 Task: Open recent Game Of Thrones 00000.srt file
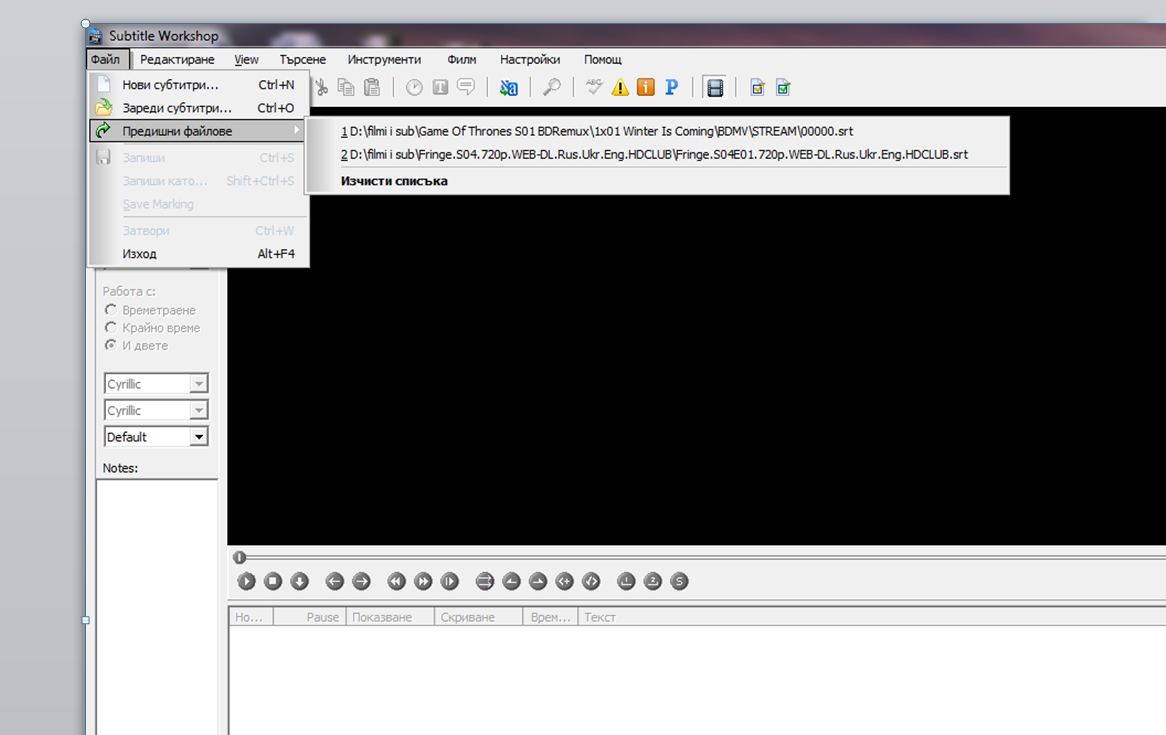pos(597,131)
